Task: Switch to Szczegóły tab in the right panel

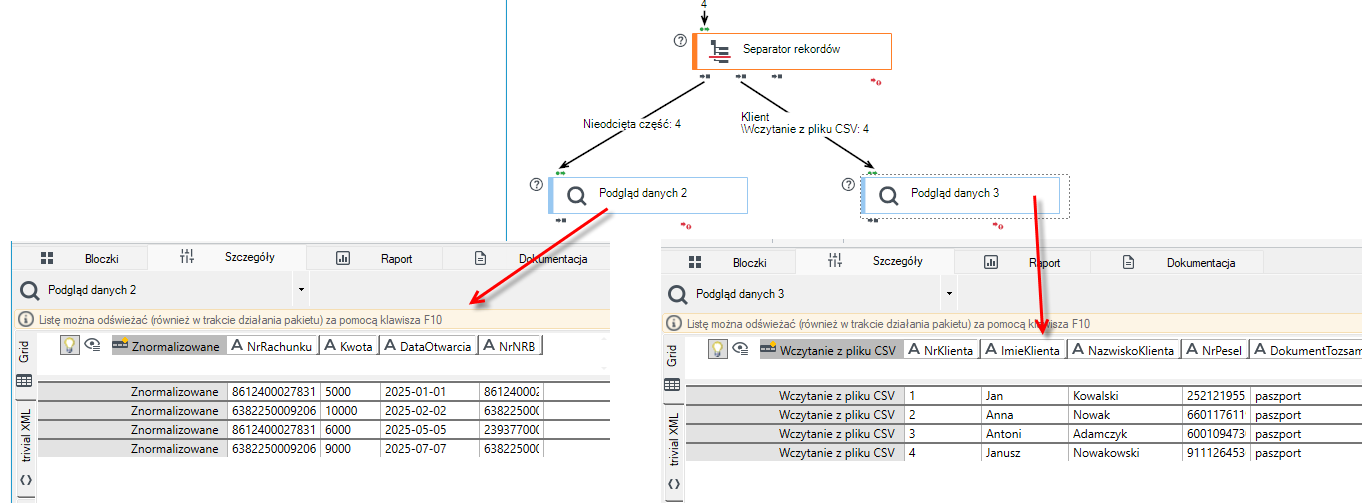Action: [874, 261]
